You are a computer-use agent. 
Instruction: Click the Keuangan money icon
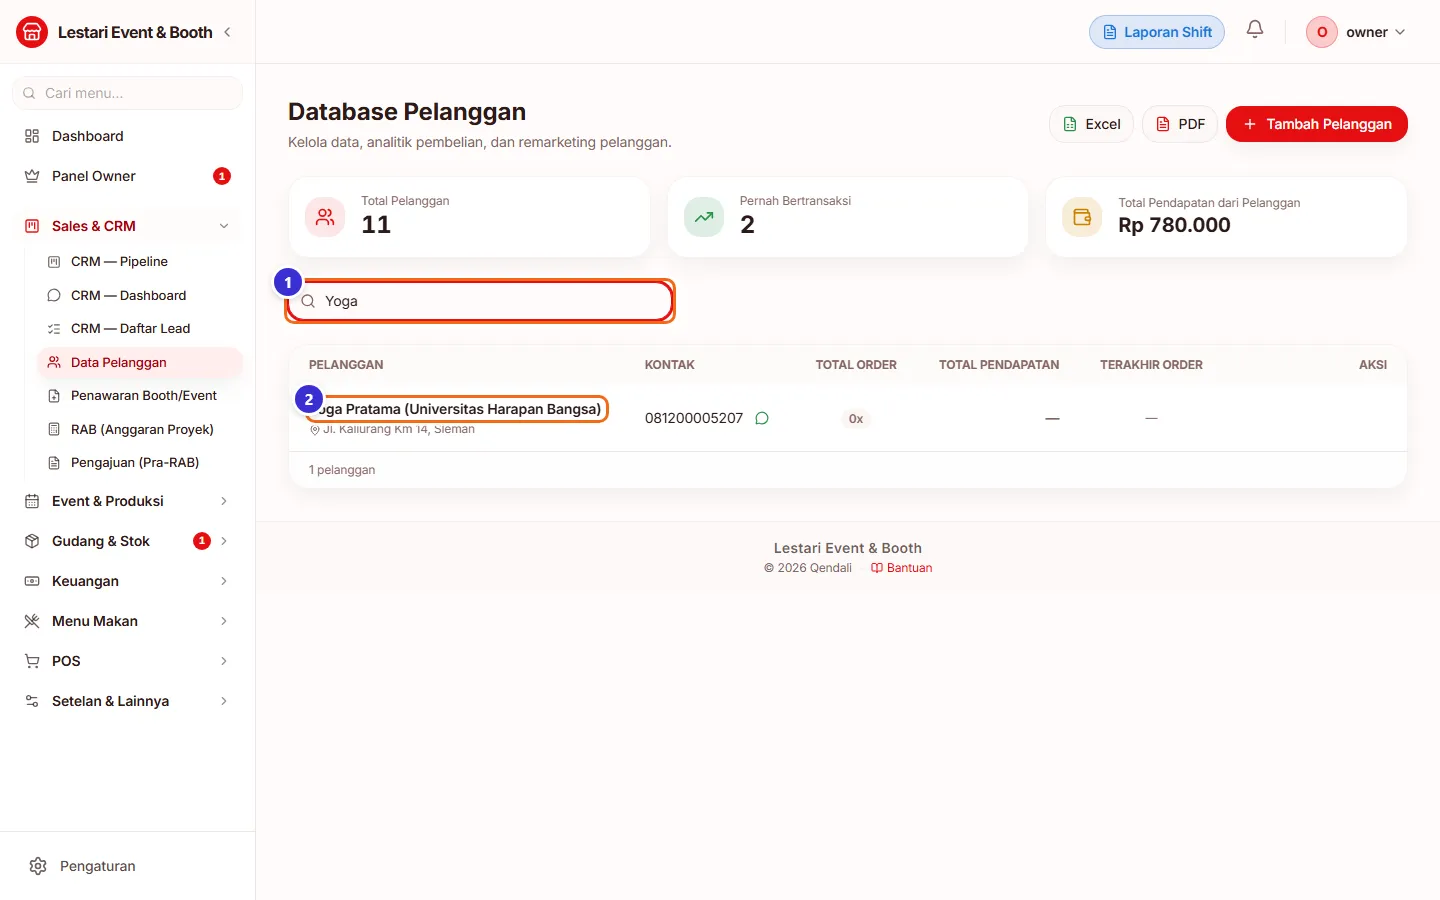32,581
